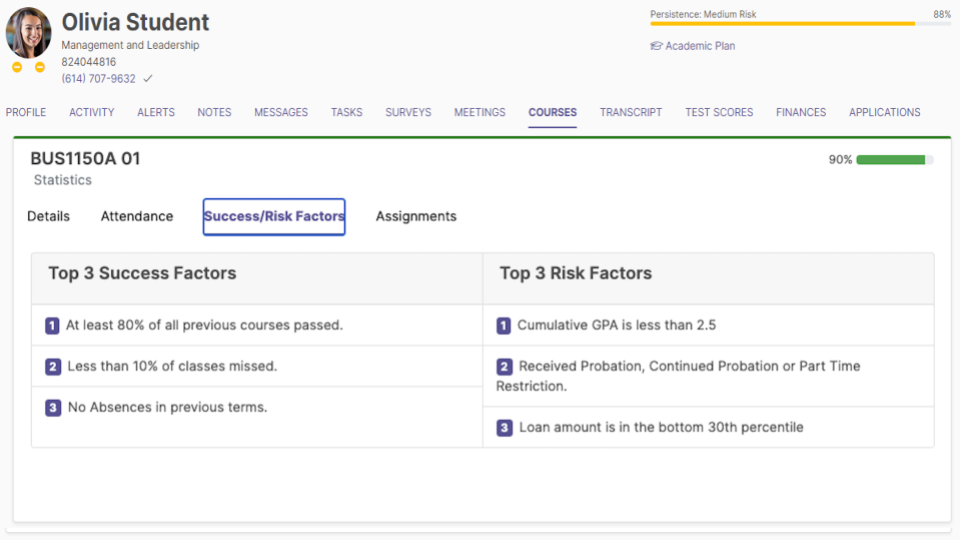Show the Assignments sub-tab
The image size is (960, 540).
point(416,217)
